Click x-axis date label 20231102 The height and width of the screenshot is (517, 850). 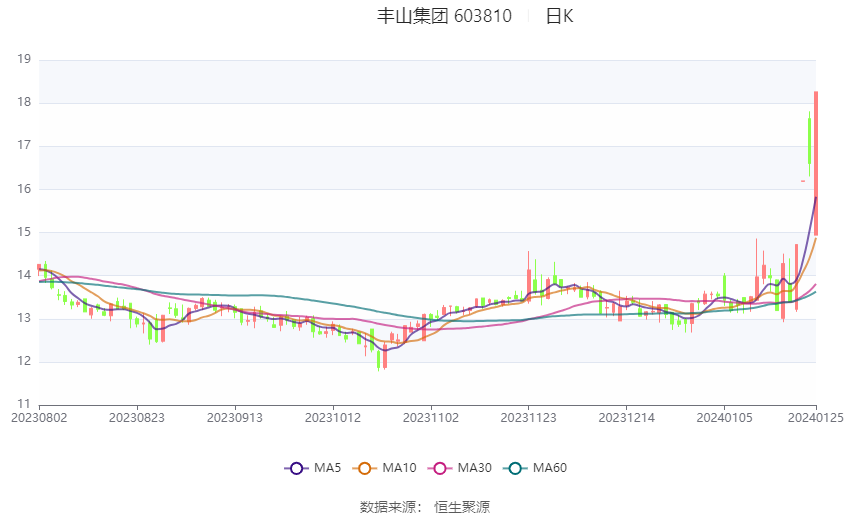coord(431,418)
